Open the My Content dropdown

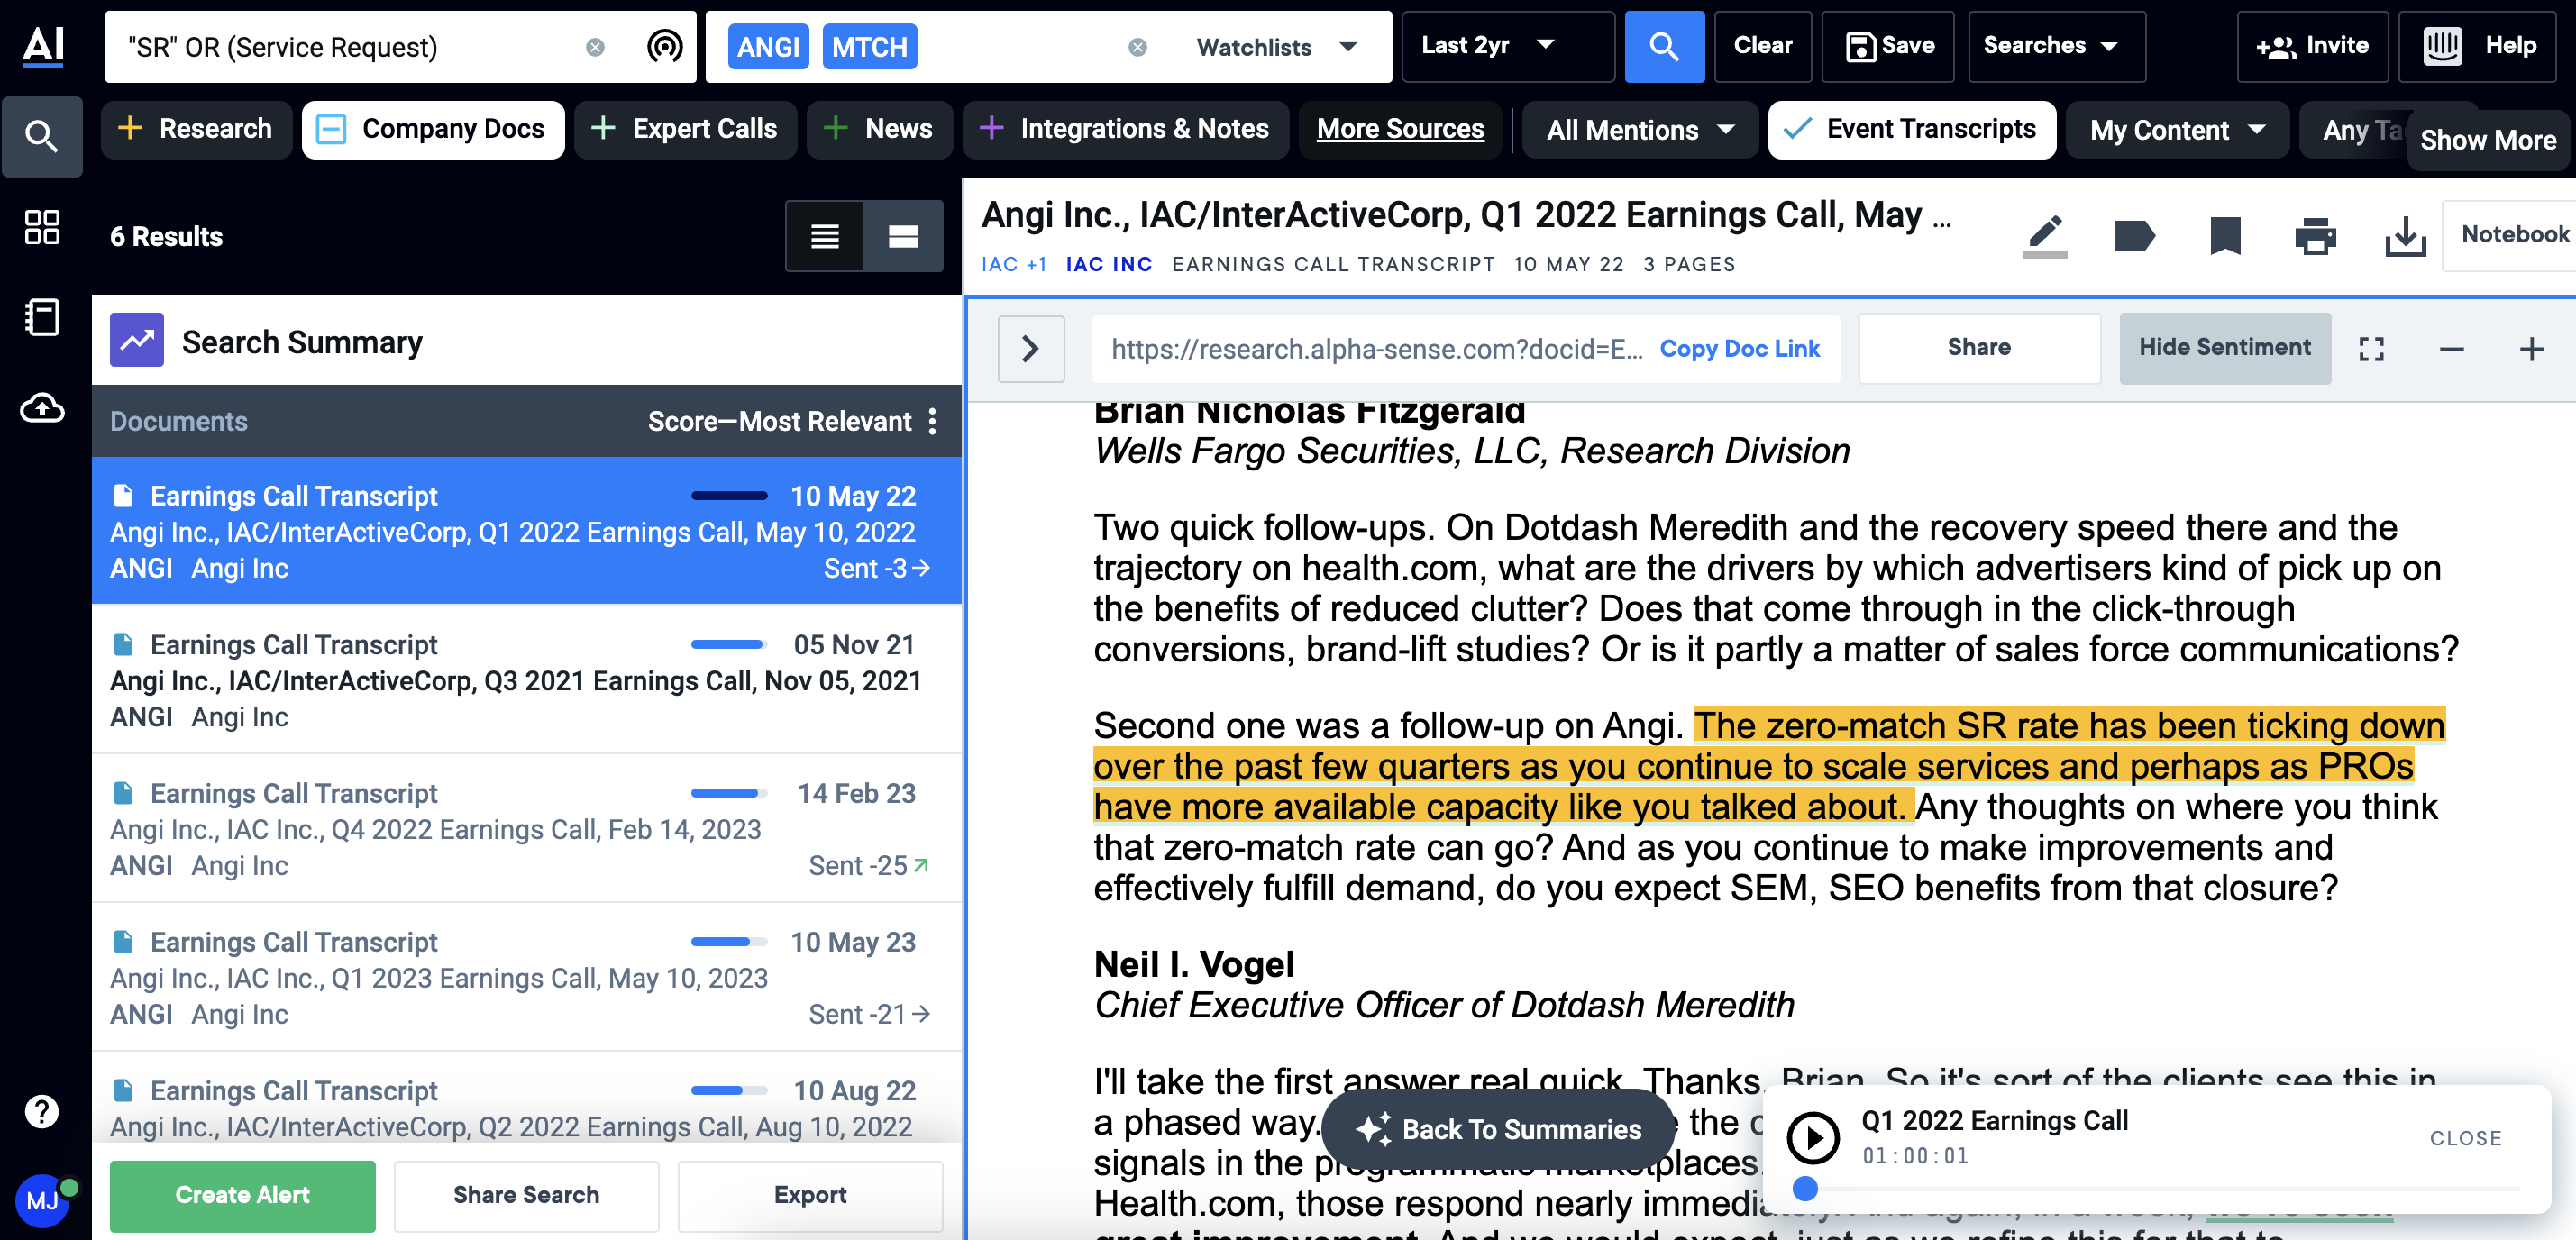pos(2176,130)
